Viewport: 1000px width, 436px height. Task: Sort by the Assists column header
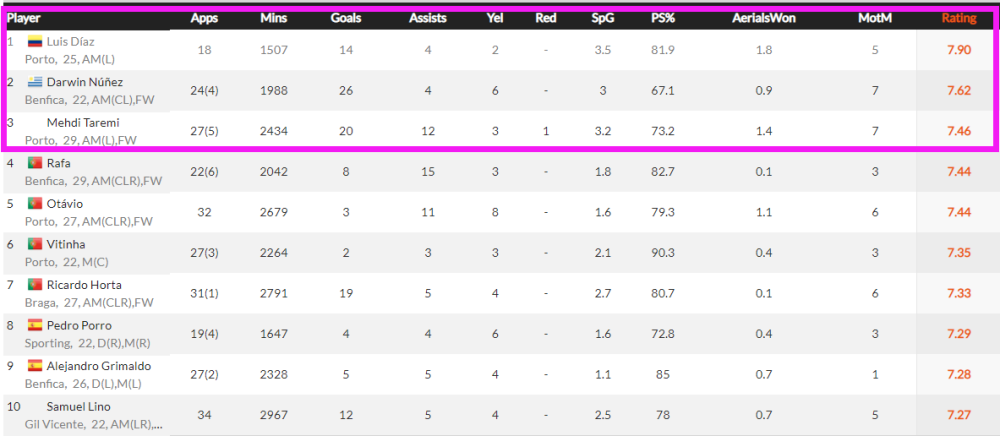click(x=427, y=18)
